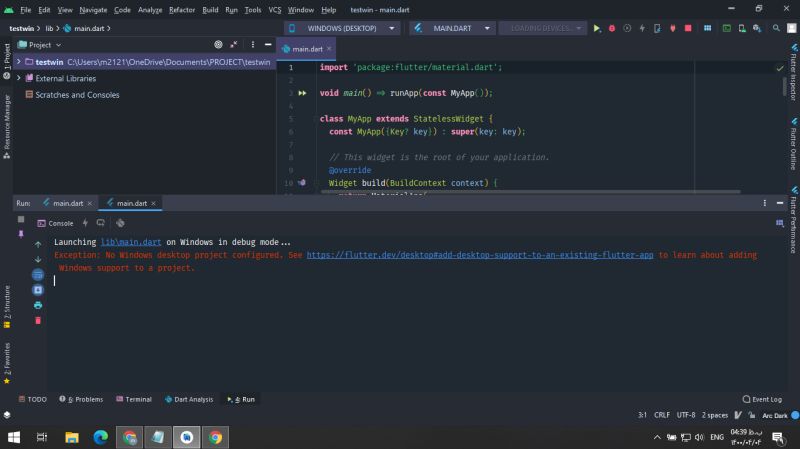Pin the Run tab with purple pin icon

point(21,234)
